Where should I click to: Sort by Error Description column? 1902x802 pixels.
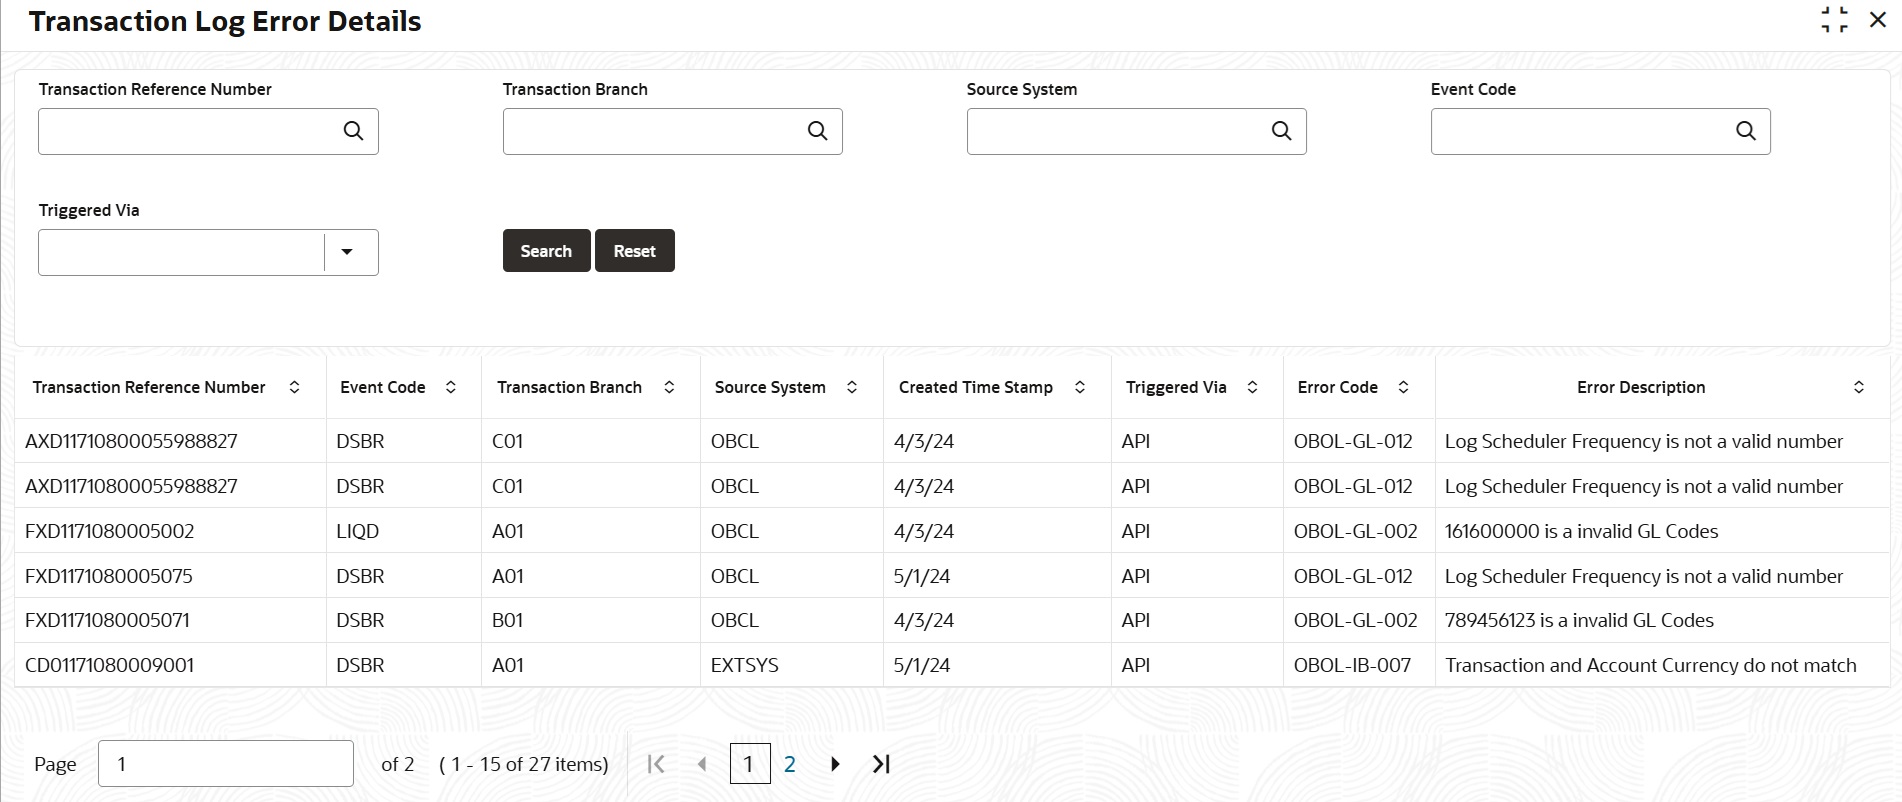coord(1858,387)
